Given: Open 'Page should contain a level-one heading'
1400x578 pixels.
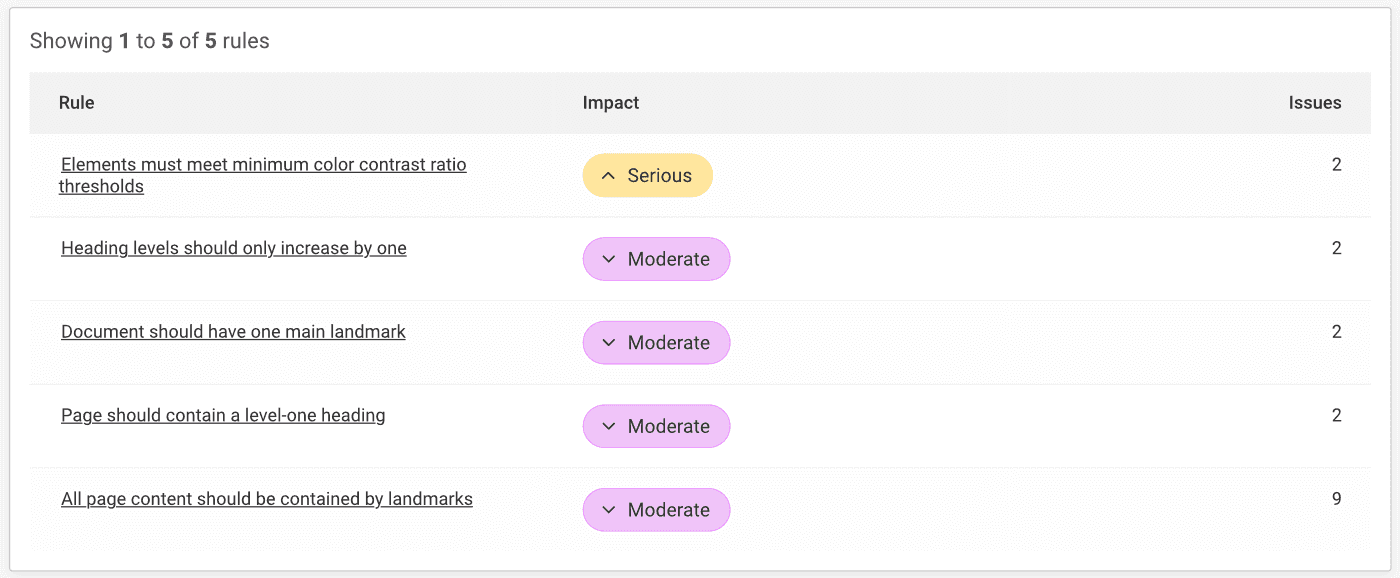Looking at the screenshot, I should (223, 415).
